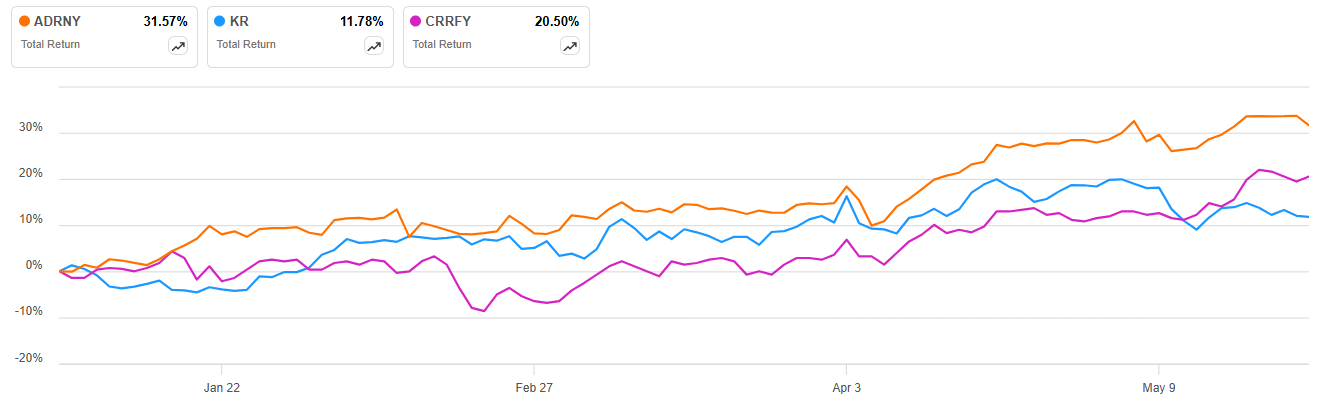Viewport: 1323px width, 418px height.
Task: Click the CRRFY trend chart icon
Action: 570,46
